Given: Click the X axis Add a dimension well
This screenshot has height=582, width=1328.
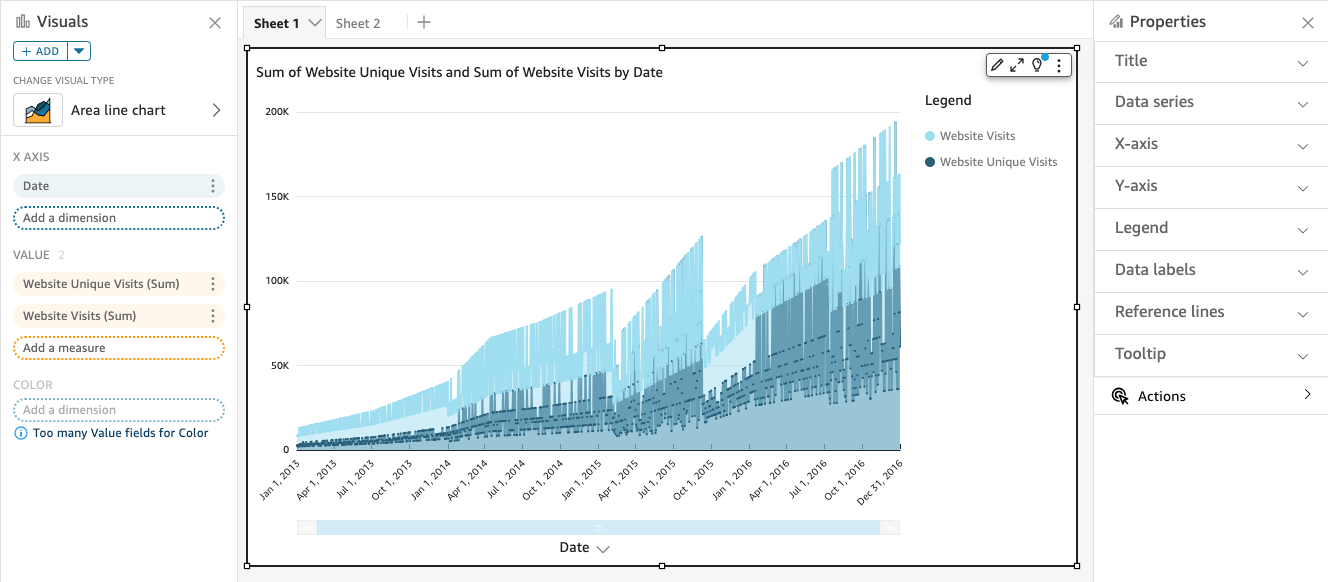Looking at the screenshot, I should 119,218.
